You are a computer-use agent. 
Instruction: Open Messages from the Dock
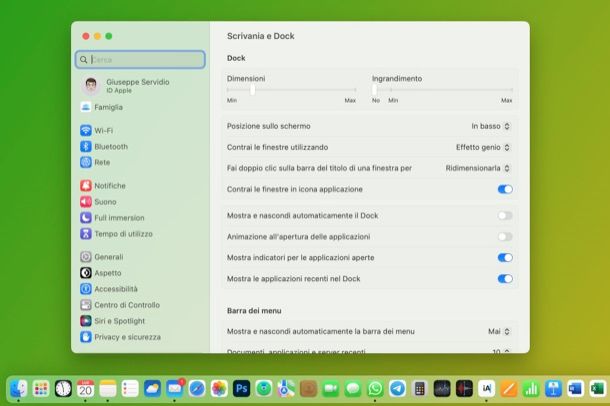[353, 388]
